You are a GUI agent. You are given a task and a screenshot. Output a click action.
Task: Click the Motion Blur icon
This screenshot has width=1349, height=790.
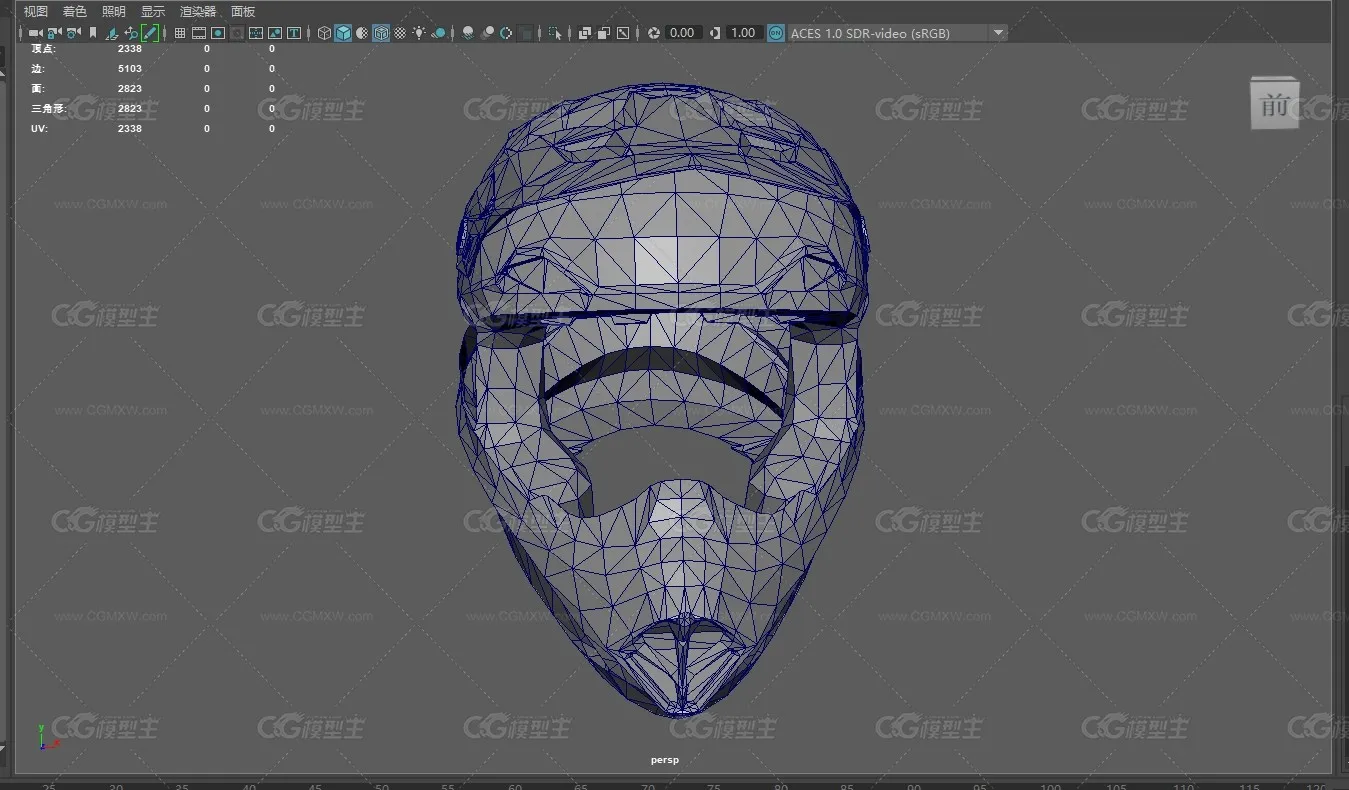(487, 33)
